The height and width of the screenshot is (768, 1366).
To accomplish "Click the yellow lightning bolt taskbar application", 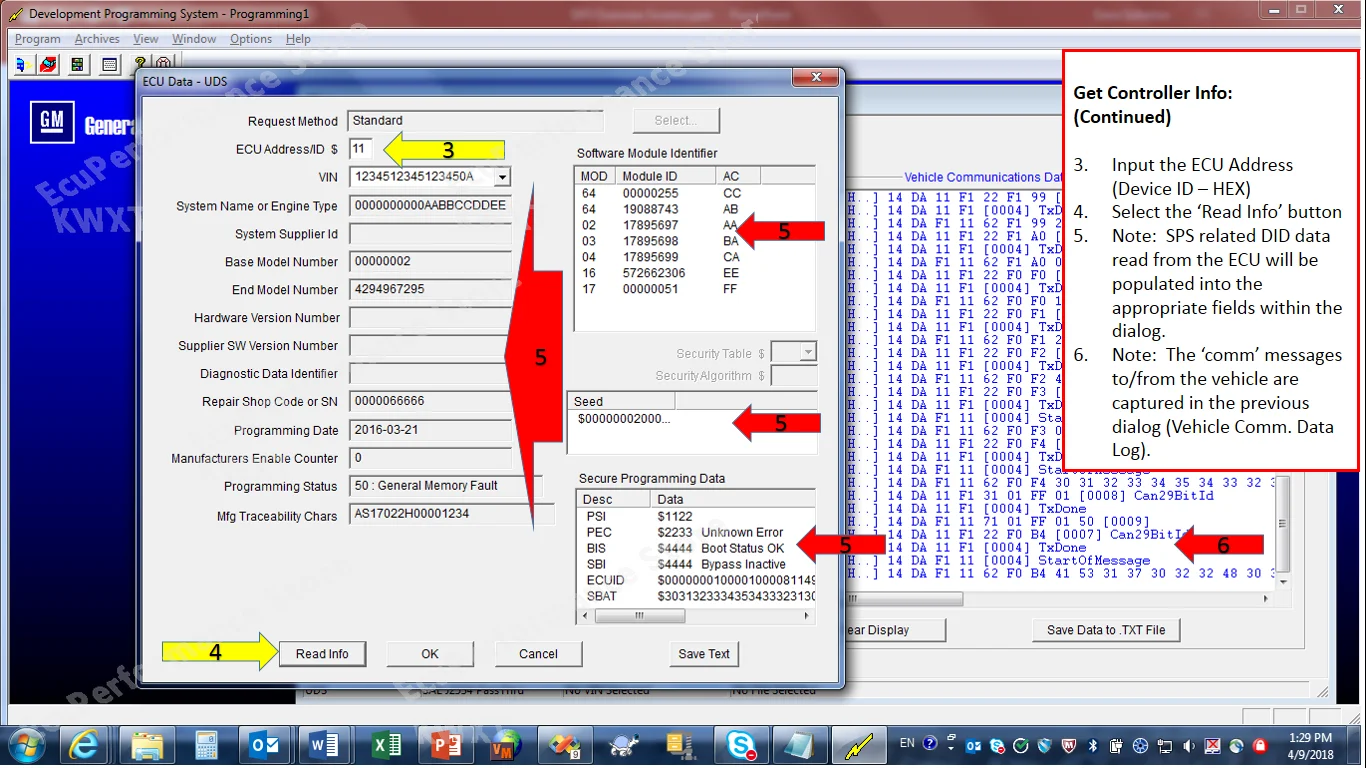I will [x=859, y=746].
